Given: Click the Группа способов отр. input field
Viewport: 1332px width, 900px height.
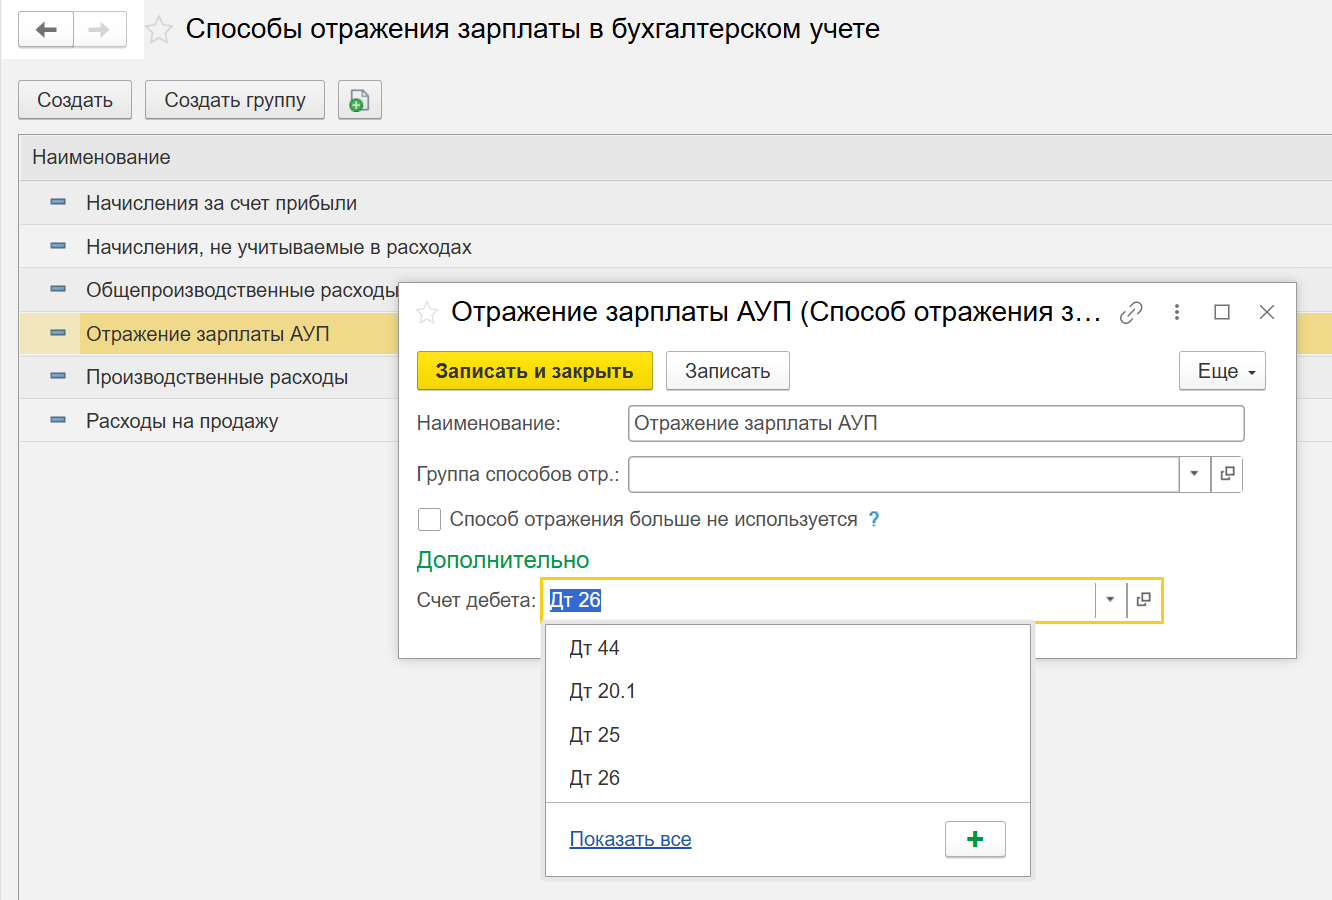Looking at the screenshot, I should point(904,474).
